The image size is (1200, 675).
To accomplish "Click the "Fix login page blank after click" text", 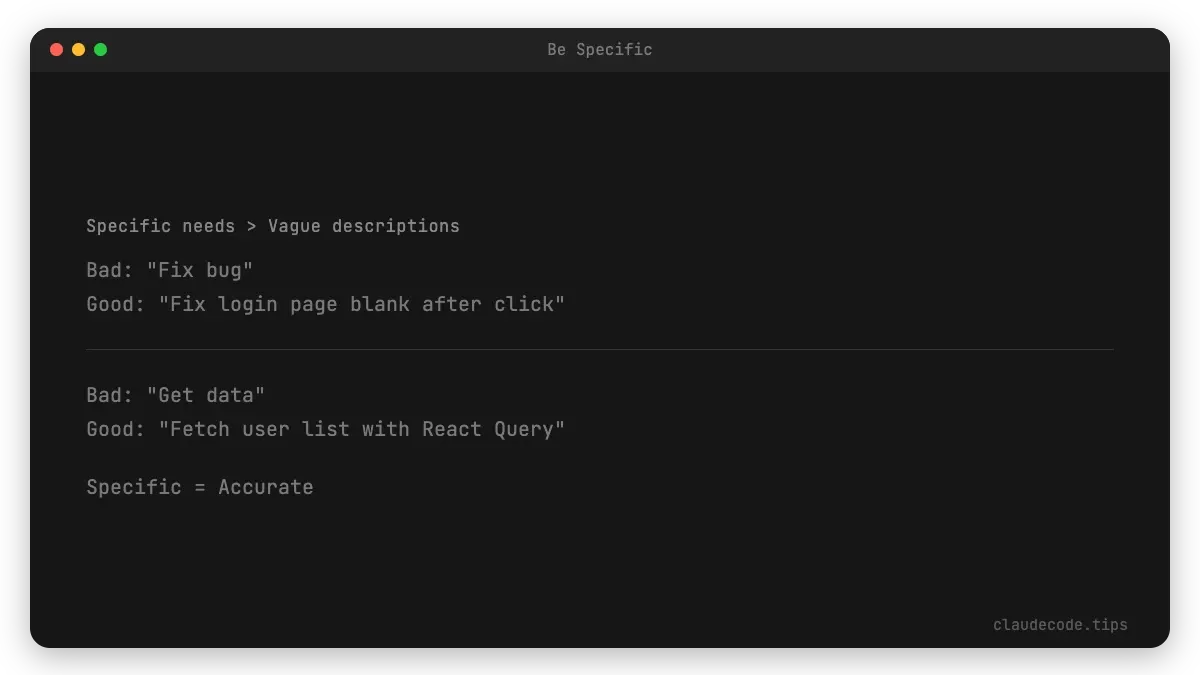I will coord(361,304).
